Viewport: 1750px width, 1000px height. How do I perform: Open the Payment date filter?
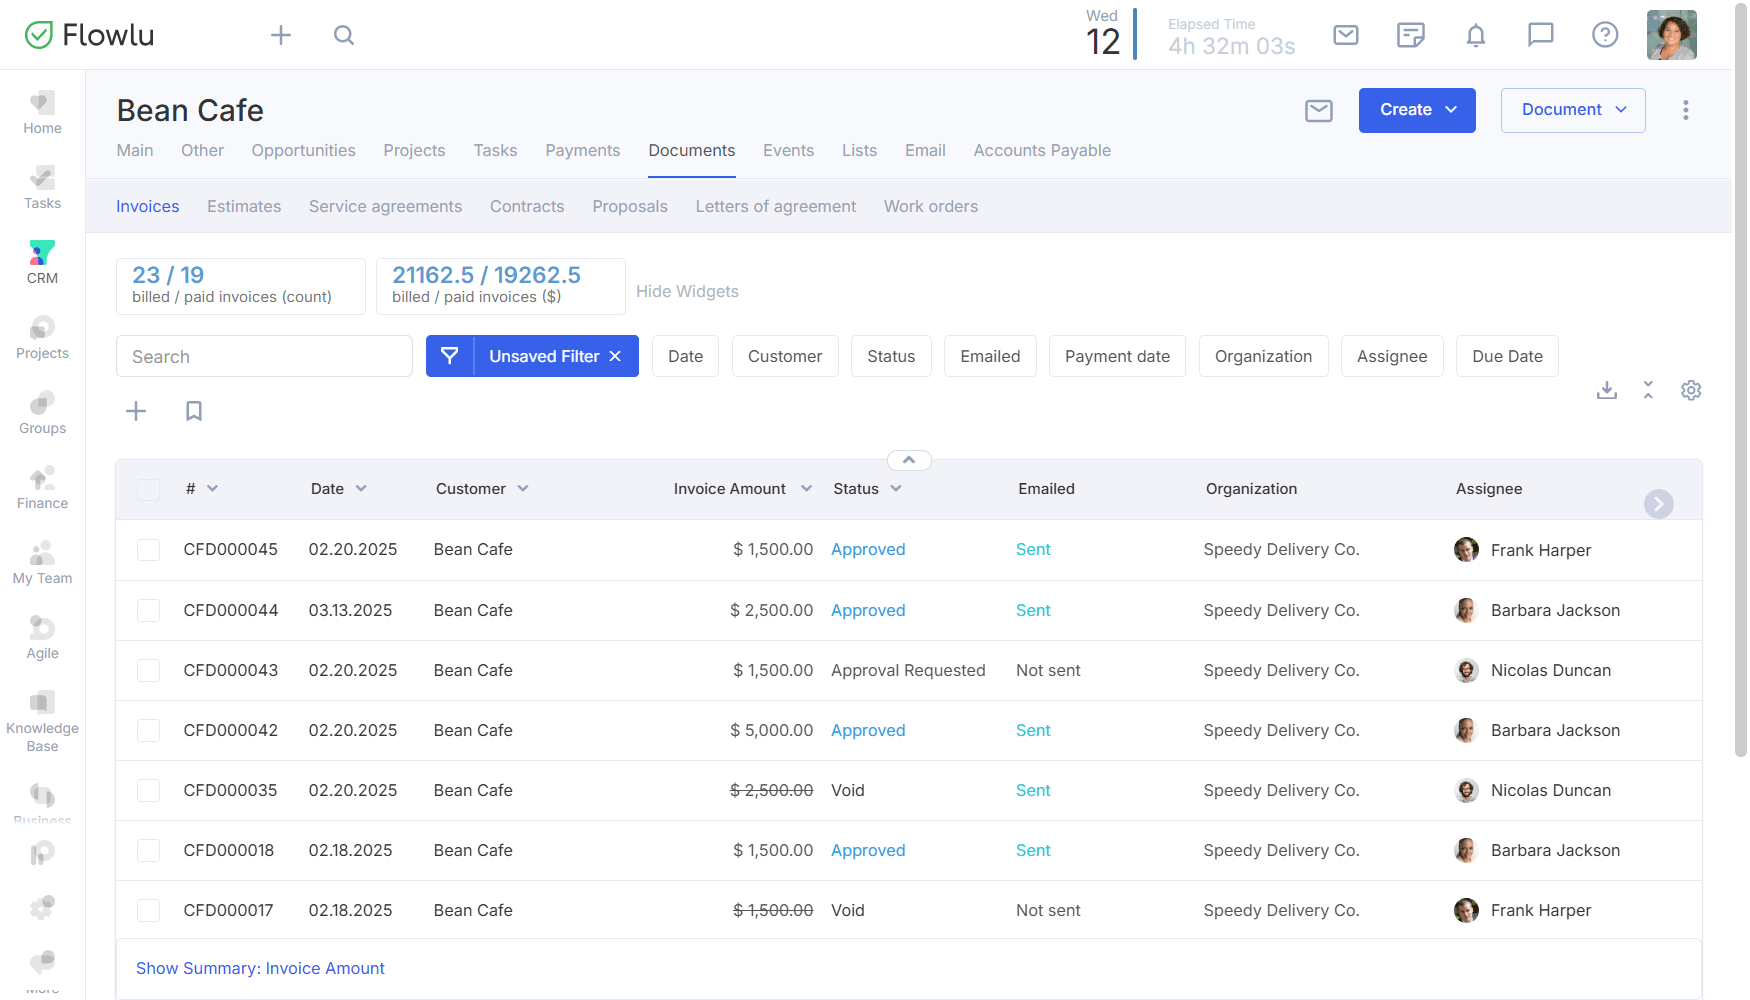1117,356
